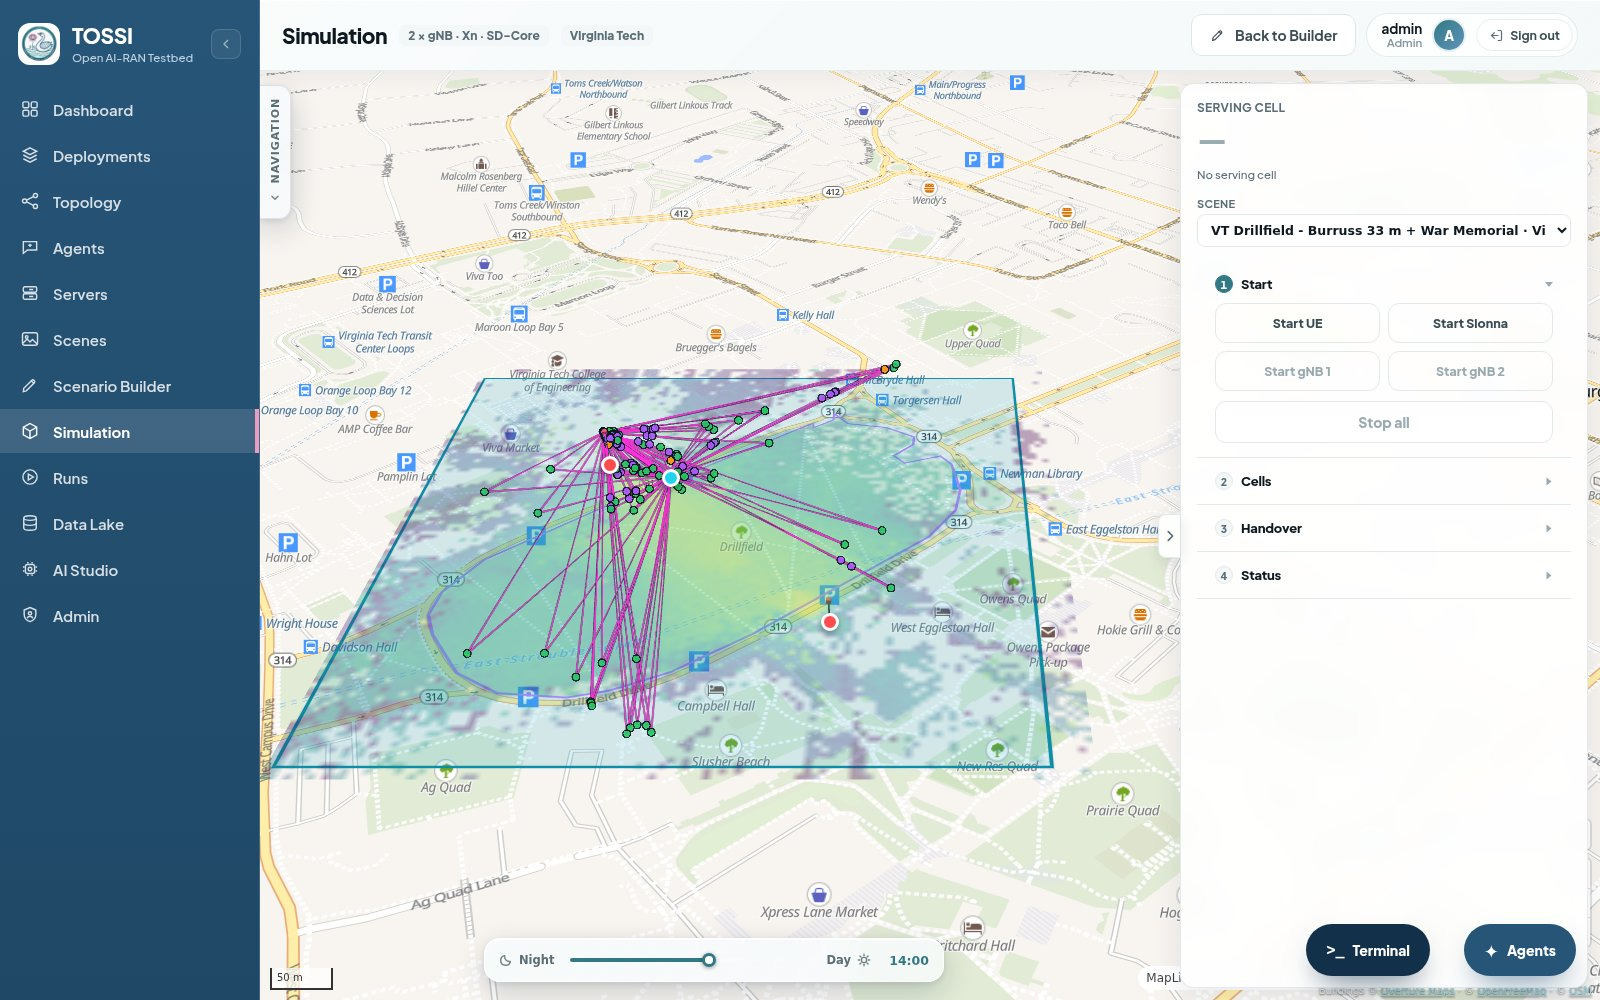
Task: Click the teal UE marker on map
Action: pos(671,478)
